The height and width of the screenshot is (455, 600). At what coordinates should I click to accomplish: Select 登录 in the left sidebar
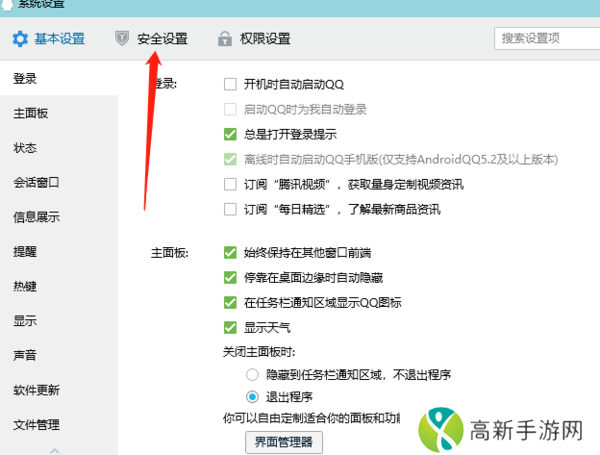[x=59, y=78]
